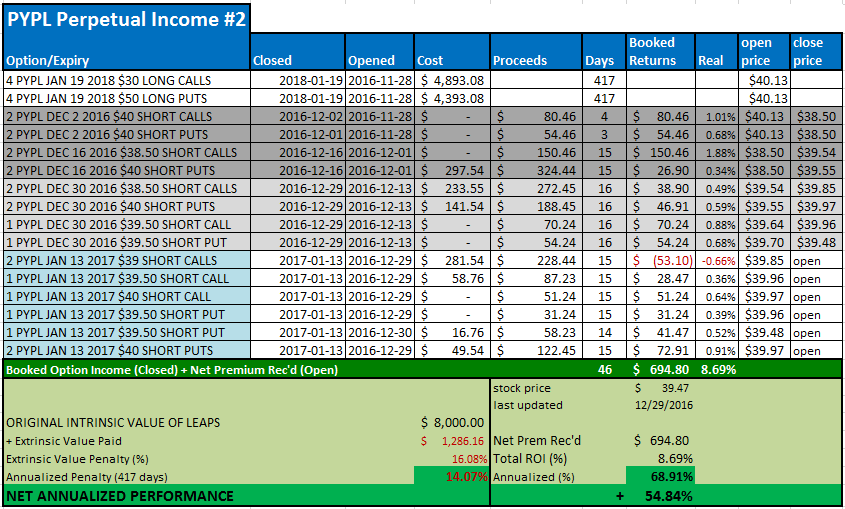The width and height of the screenshot is (845, 509).
Task: Click the cost value '16.76'
Action: [x=468, y=333]
